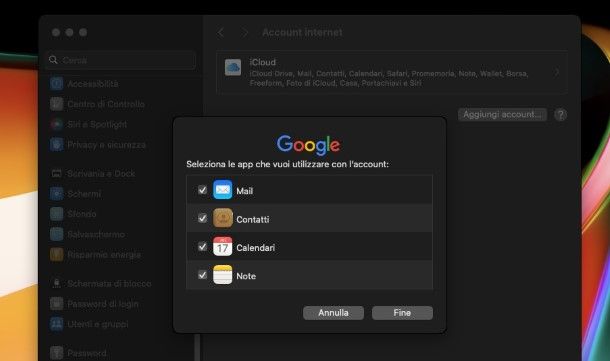Click the Note app icon

point(223,275)
